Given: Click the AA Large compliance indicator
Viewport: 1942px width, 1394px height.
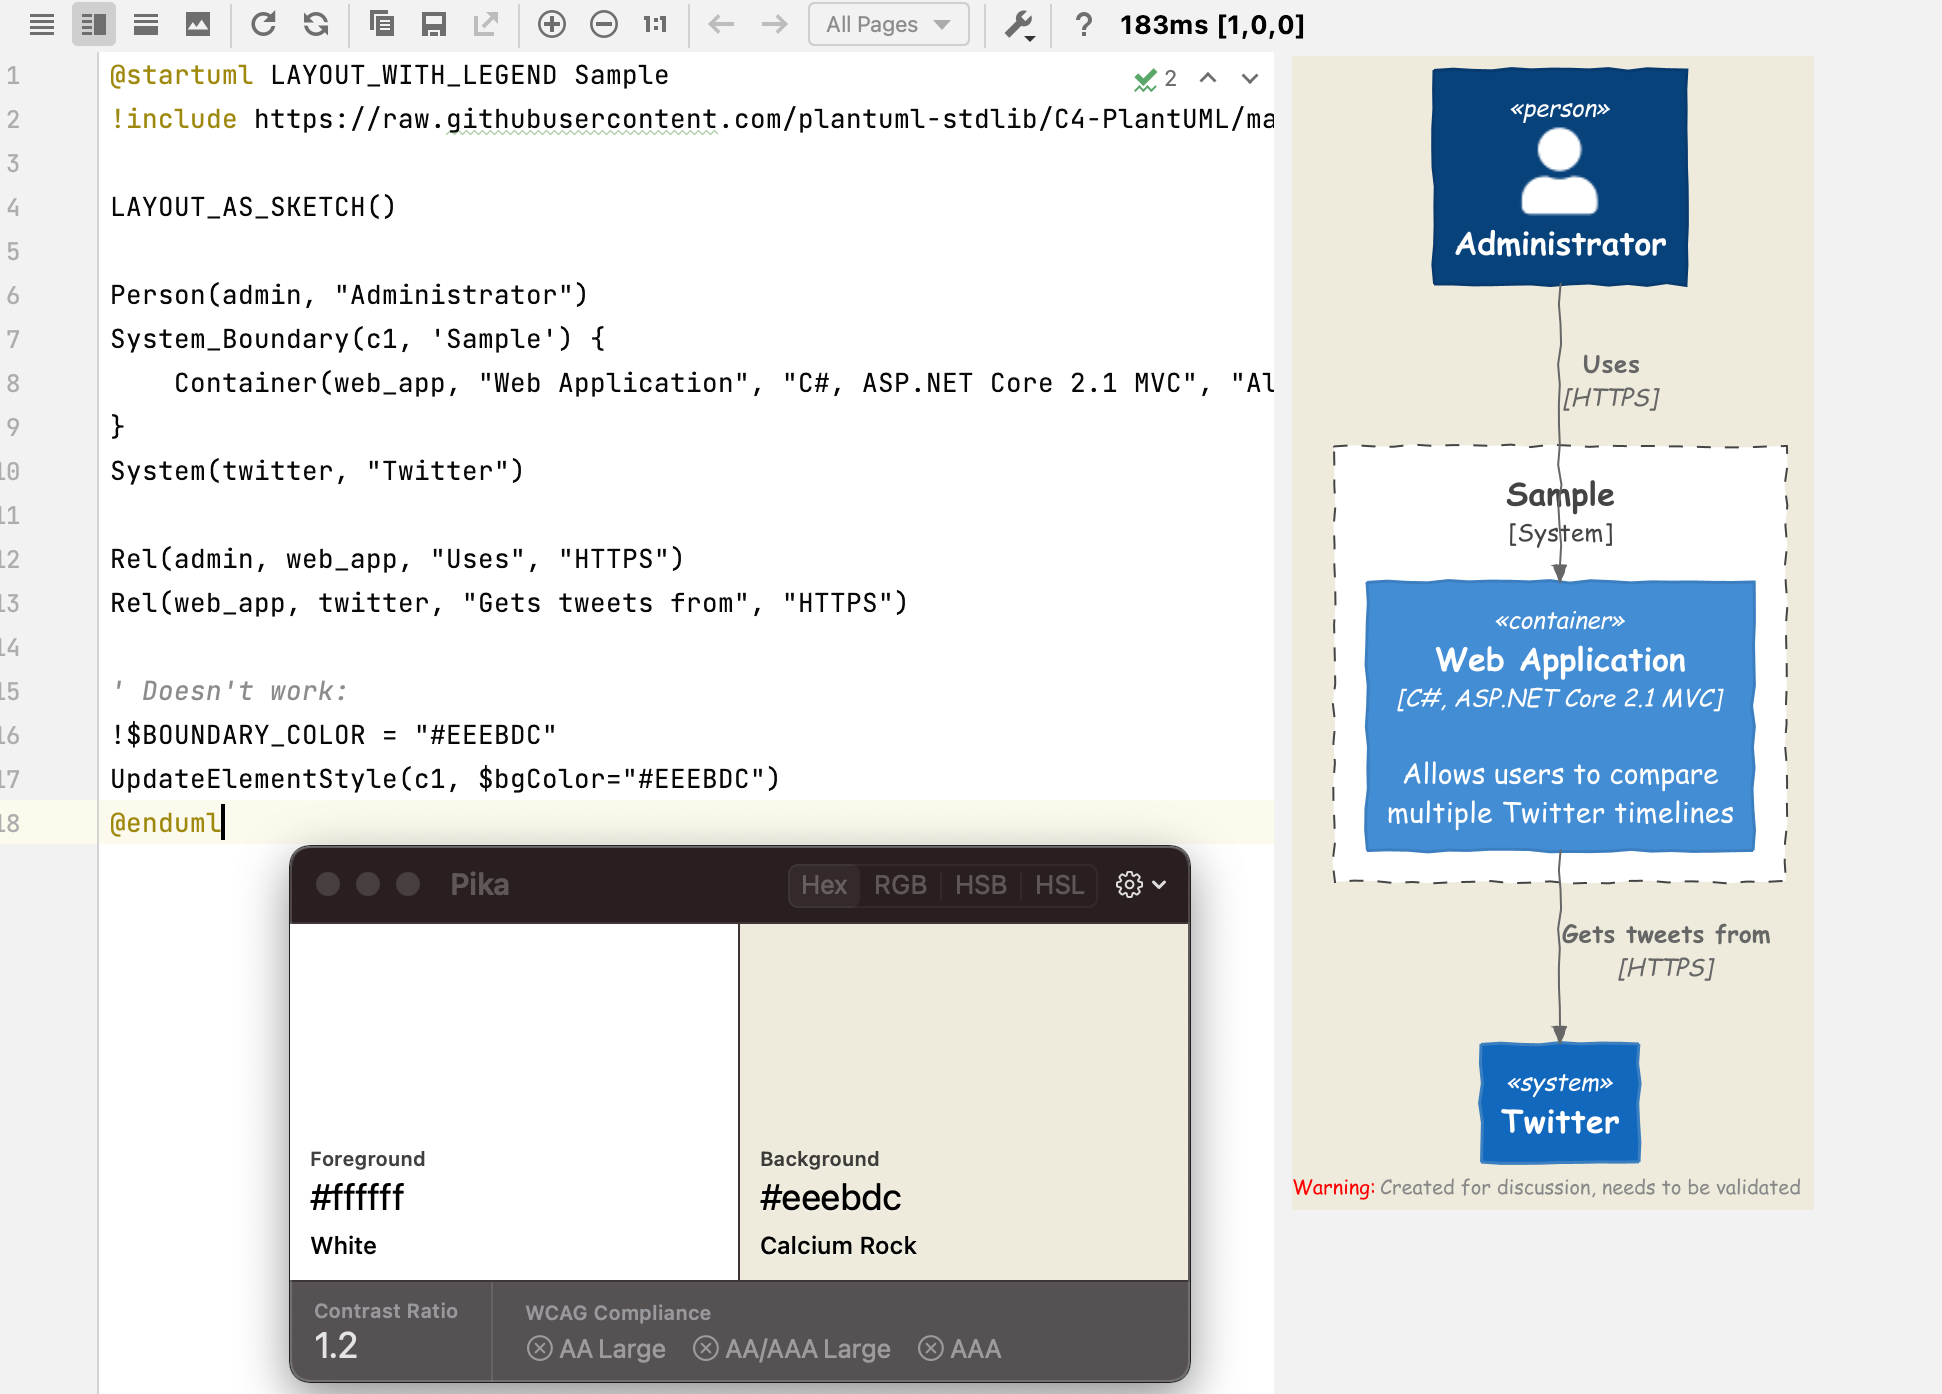Looking at the screenshot, I should point(596,1348).
